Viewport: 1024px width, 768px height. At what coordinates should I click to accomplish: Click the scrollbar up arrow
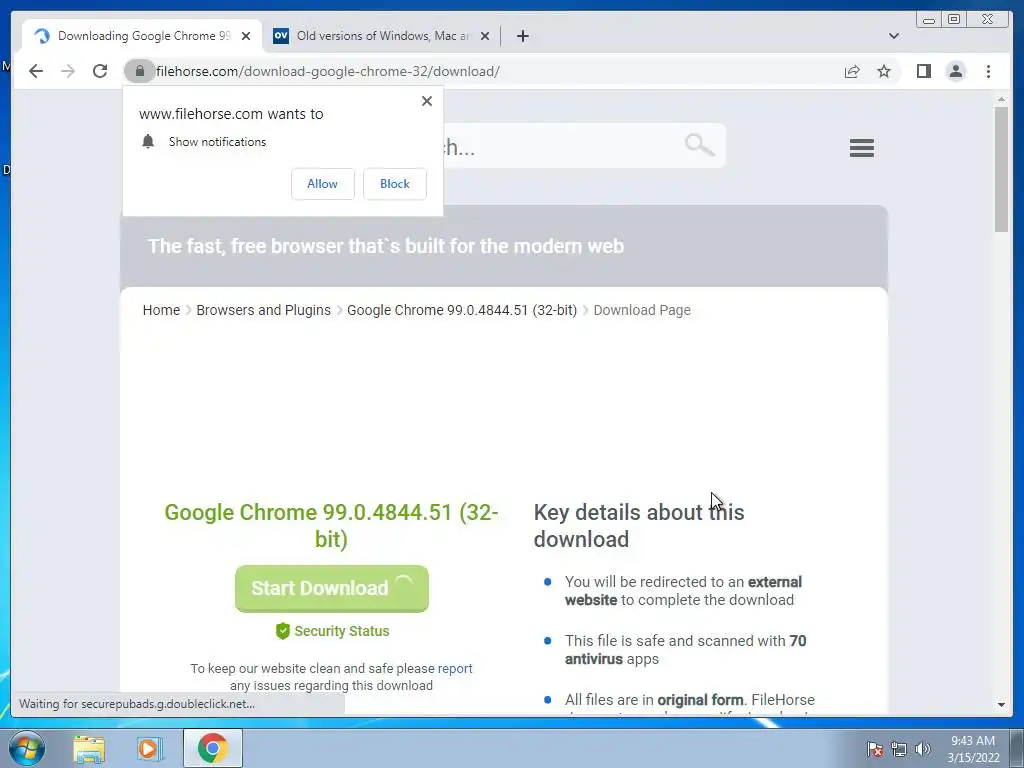[1001, 99]
